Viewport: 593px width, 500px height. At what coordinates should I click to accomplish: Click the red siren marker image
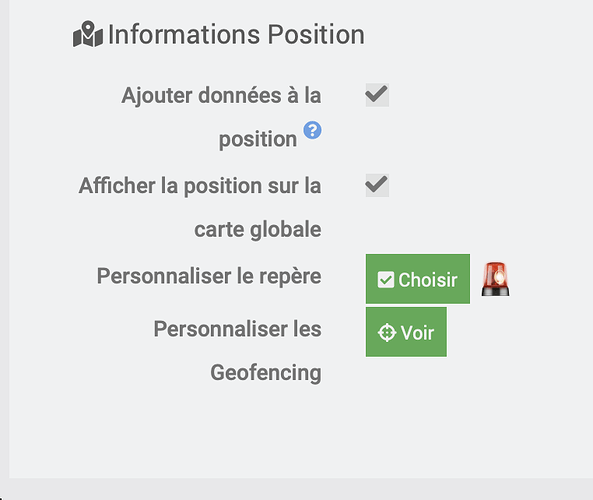click(495, 279)
